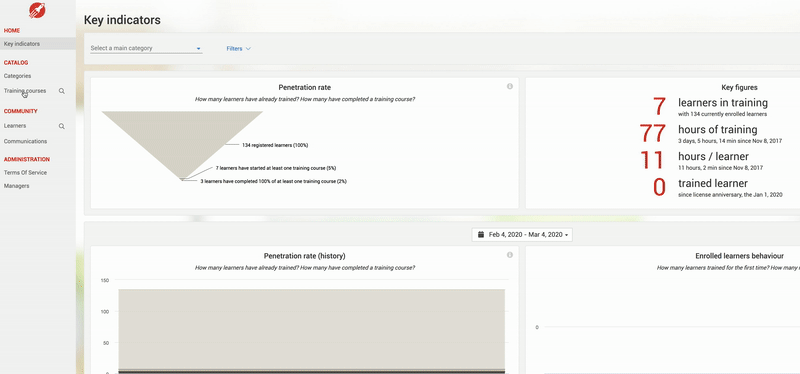Viewport: 800px width, 374px height.
Task: Click 'since license anniversary' subtitle
Action: (730, 195)
